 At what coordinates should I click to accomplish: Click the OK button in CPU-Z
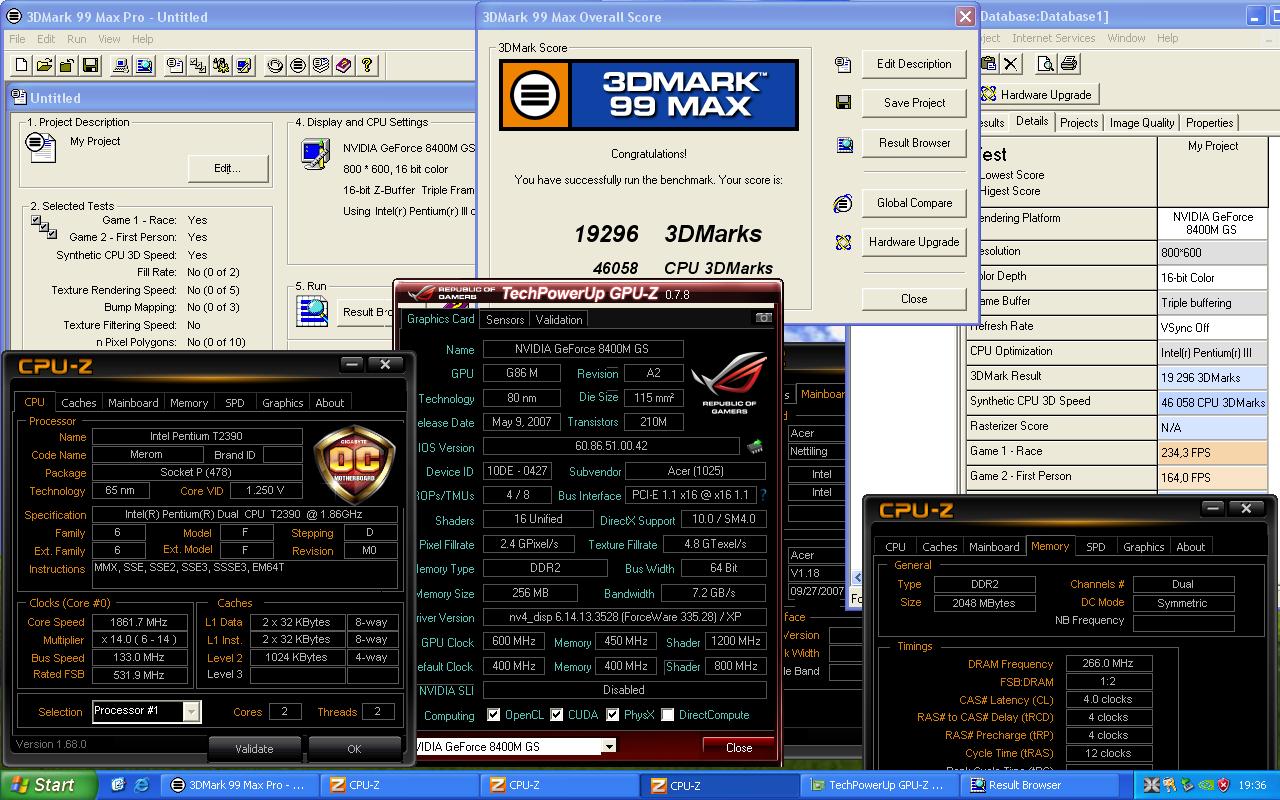354,748
